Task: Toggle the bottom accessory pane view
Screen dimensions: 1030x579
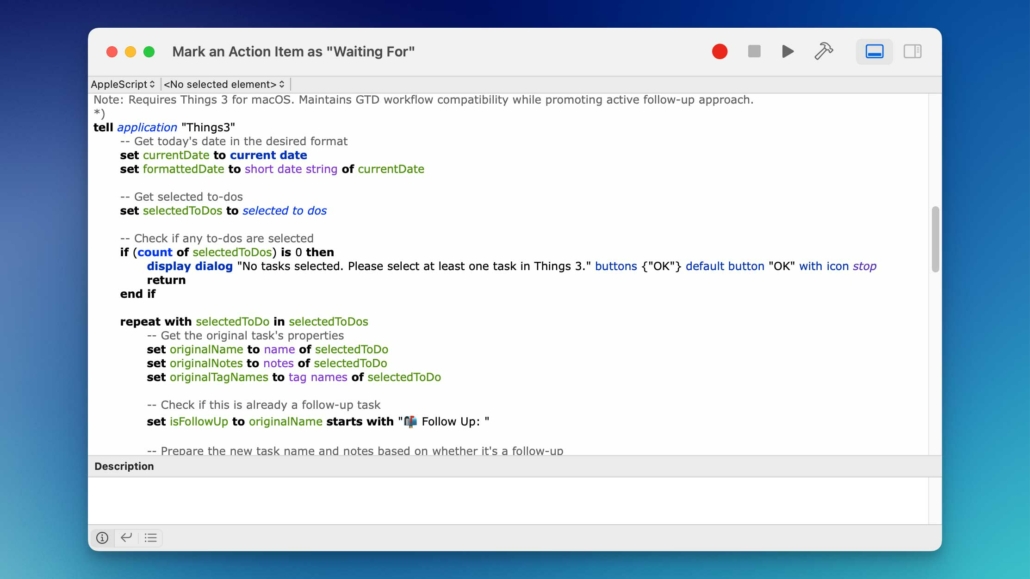Action: [874, 52]
